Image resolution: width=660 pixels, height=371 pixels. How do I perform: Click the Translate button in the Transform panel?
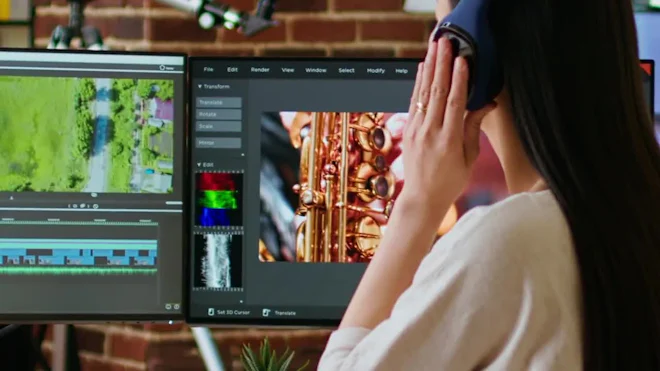point(218,102)
